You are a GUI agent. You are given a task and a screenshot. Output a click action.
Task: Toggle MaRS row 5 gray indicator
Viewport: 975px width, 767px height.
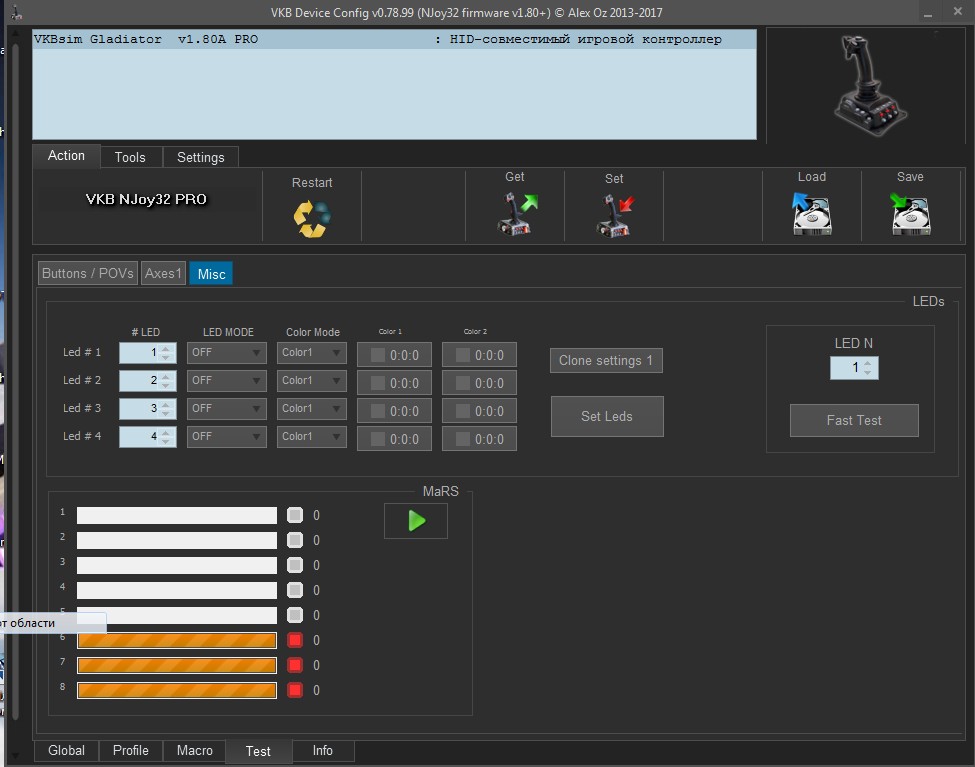click(x=295, y=615)
